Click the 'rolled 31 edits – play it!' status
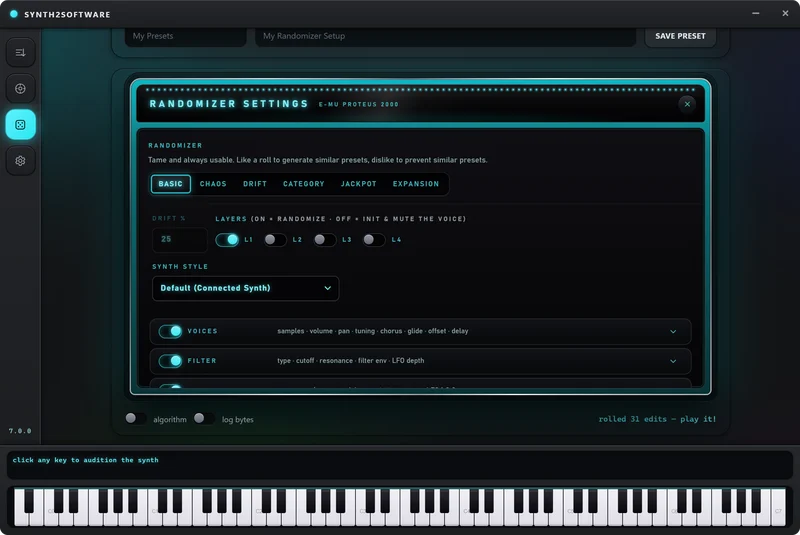This screenshot has width=800, height=535. (657, 419)
